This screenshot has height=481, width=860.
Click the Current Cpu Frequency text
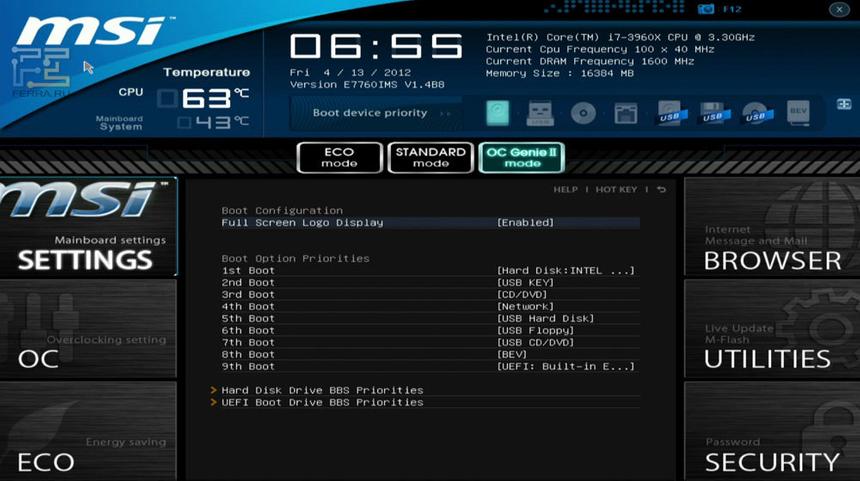click(599, 49)
